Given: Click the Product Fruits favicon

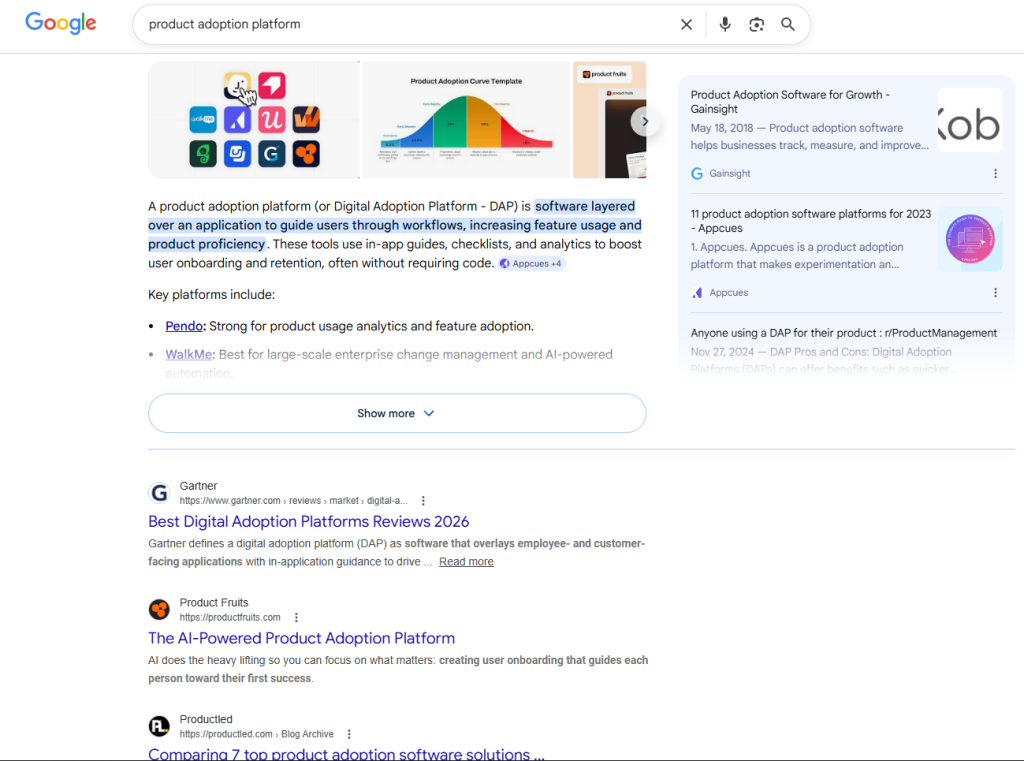Looking at the screenshot, I should 159,609.
